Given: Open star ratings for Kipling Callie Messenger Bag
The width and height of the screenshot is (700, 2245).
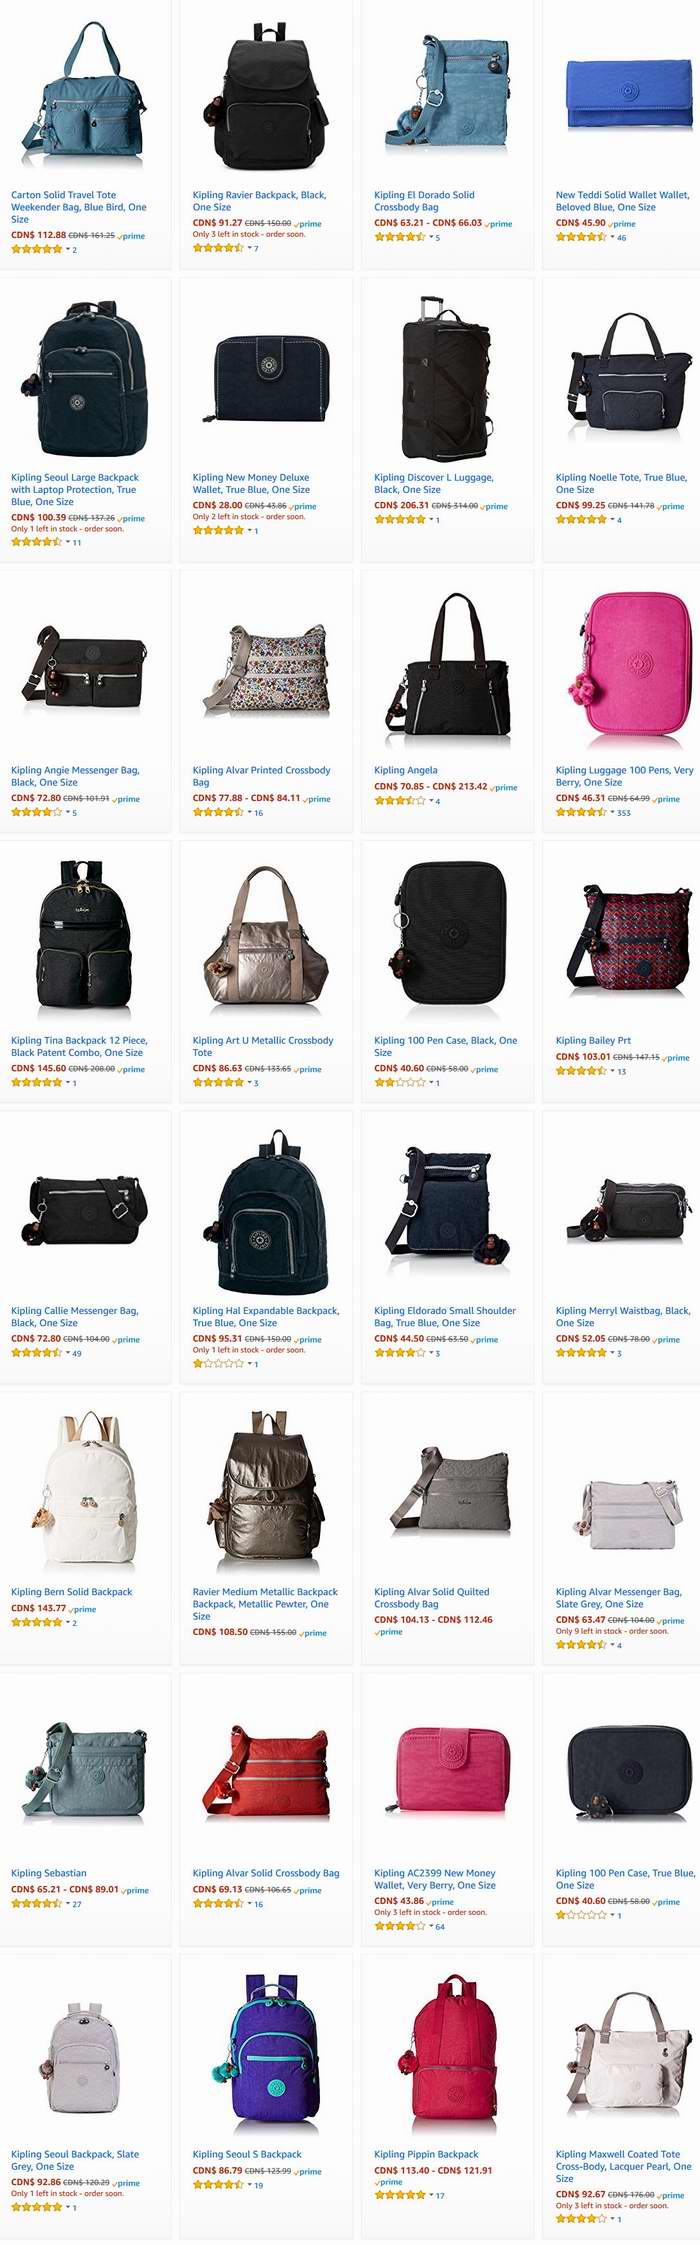Looking at the screenshot, I should [x=36, y=1352].
